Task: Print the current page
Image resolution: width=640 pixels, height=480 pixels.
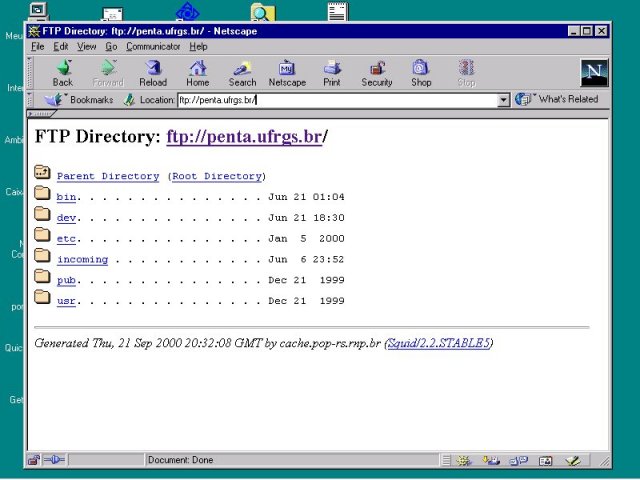Action: coord(332,73)
